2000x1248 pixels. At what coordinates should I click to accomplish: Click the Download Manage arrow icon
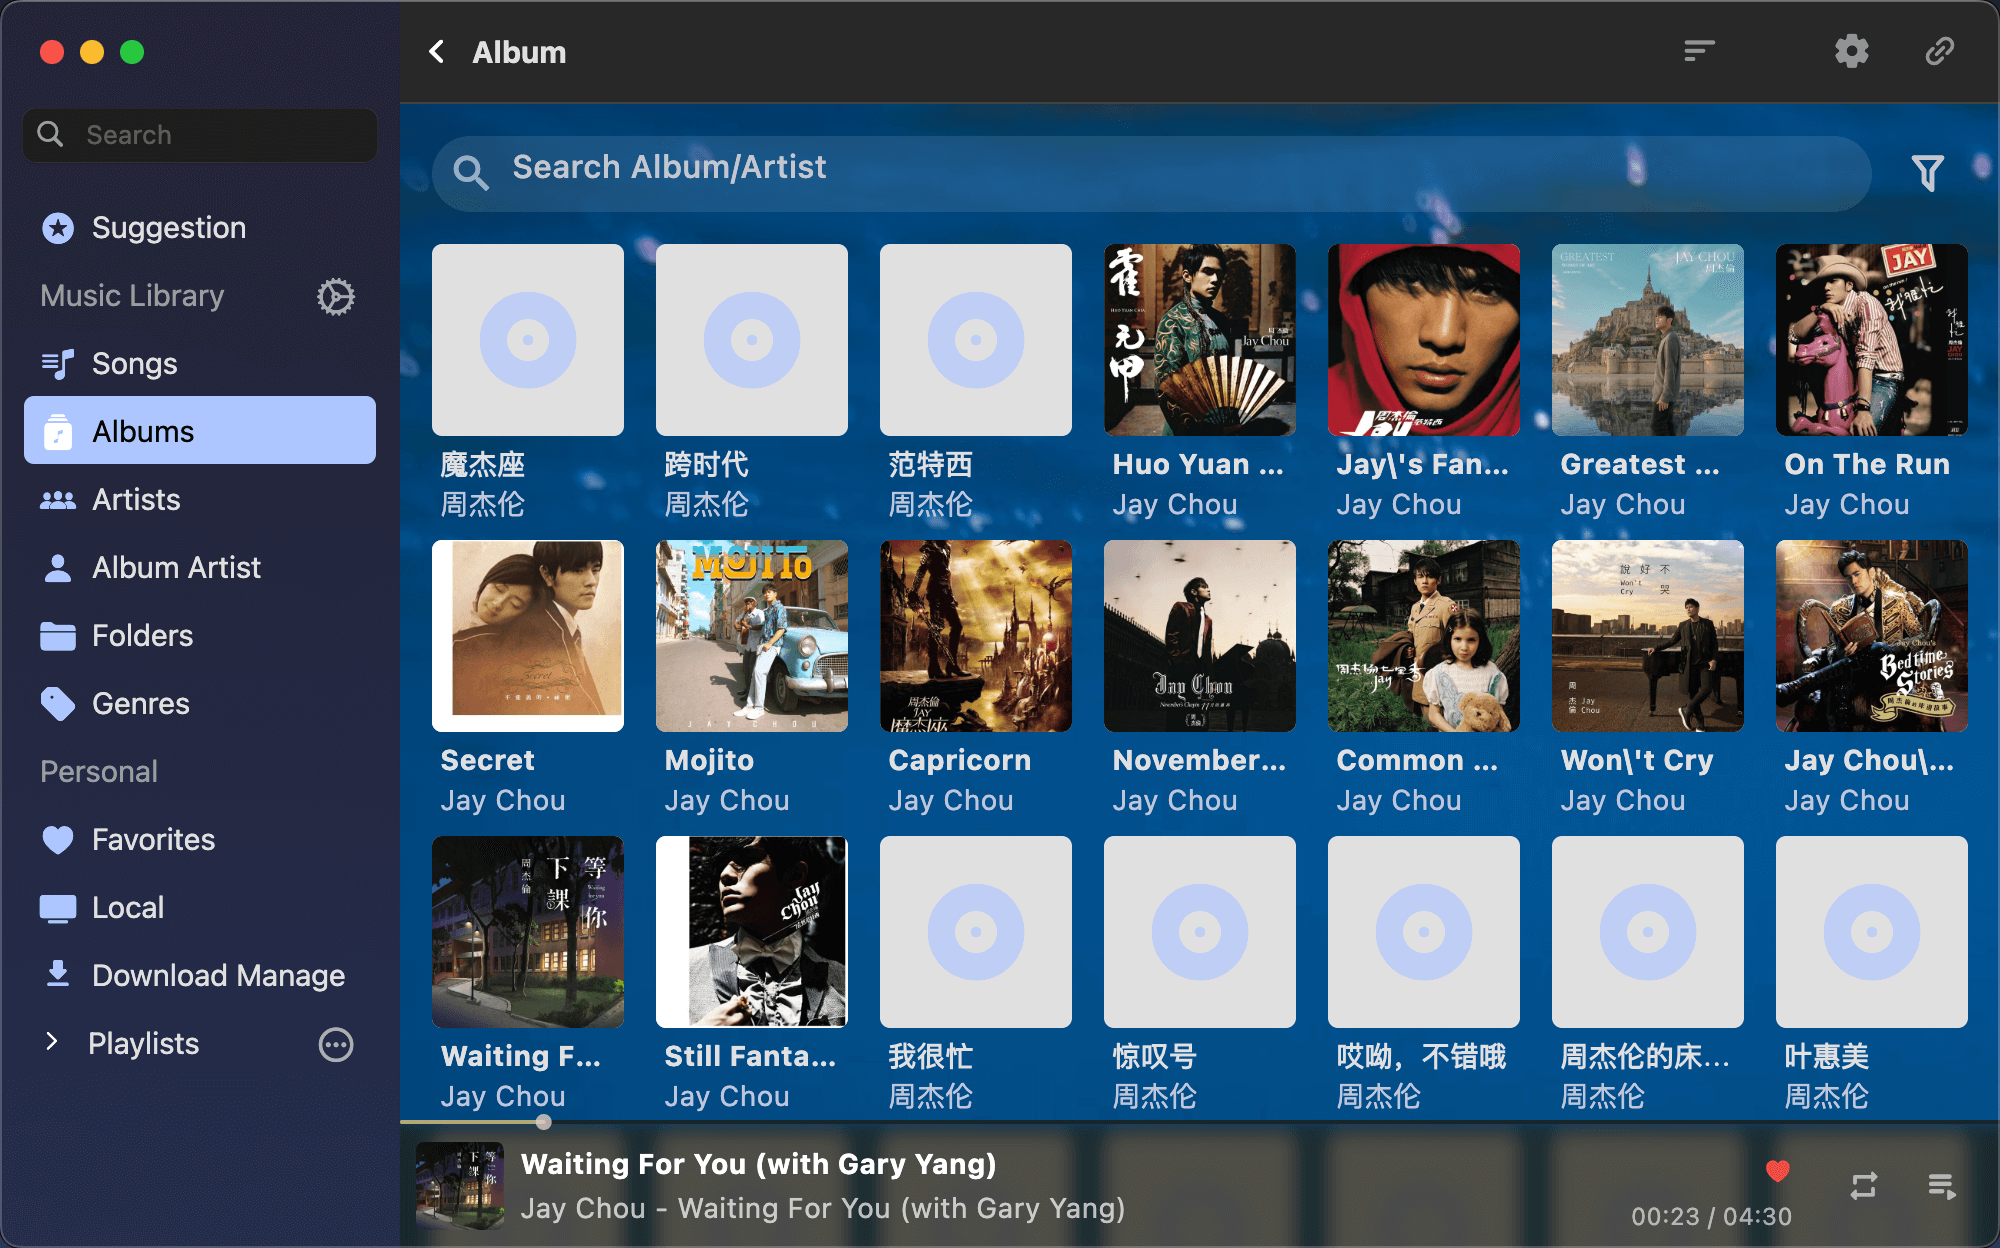pyautogui.click(x=58, y=974)
